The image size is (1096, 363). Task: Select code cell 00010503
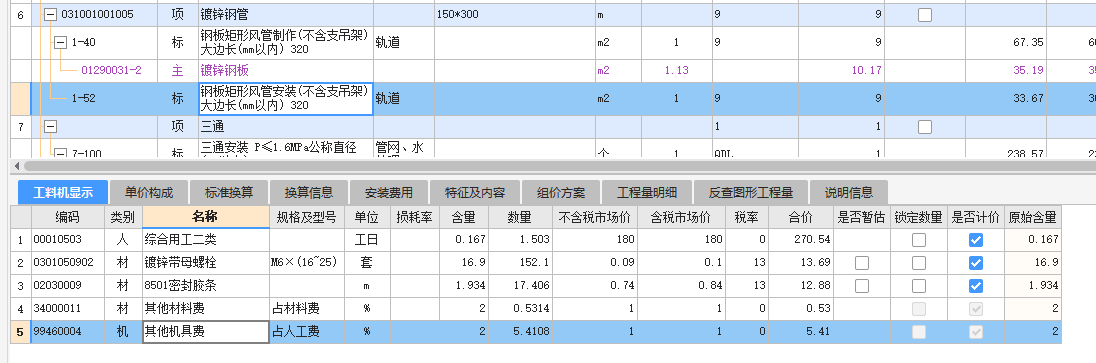pos(68,240)
